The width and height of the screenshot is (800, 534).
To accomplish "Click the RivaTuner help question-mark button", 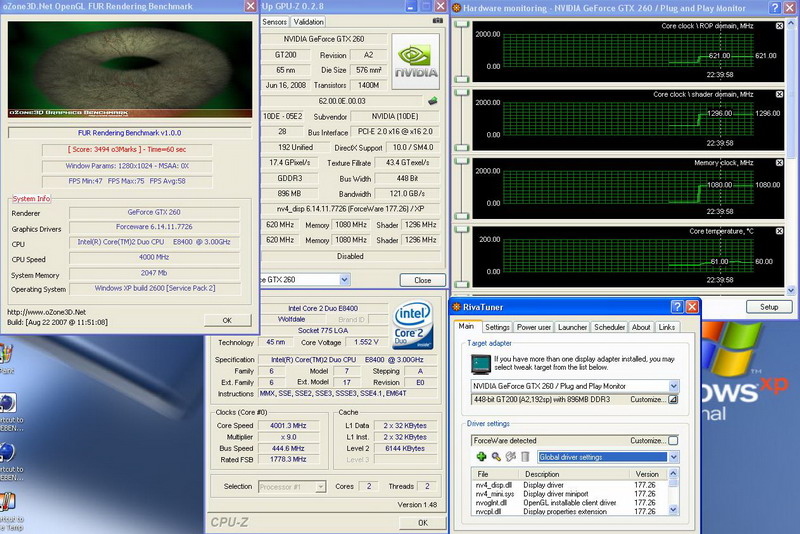I will pos(677,307).
